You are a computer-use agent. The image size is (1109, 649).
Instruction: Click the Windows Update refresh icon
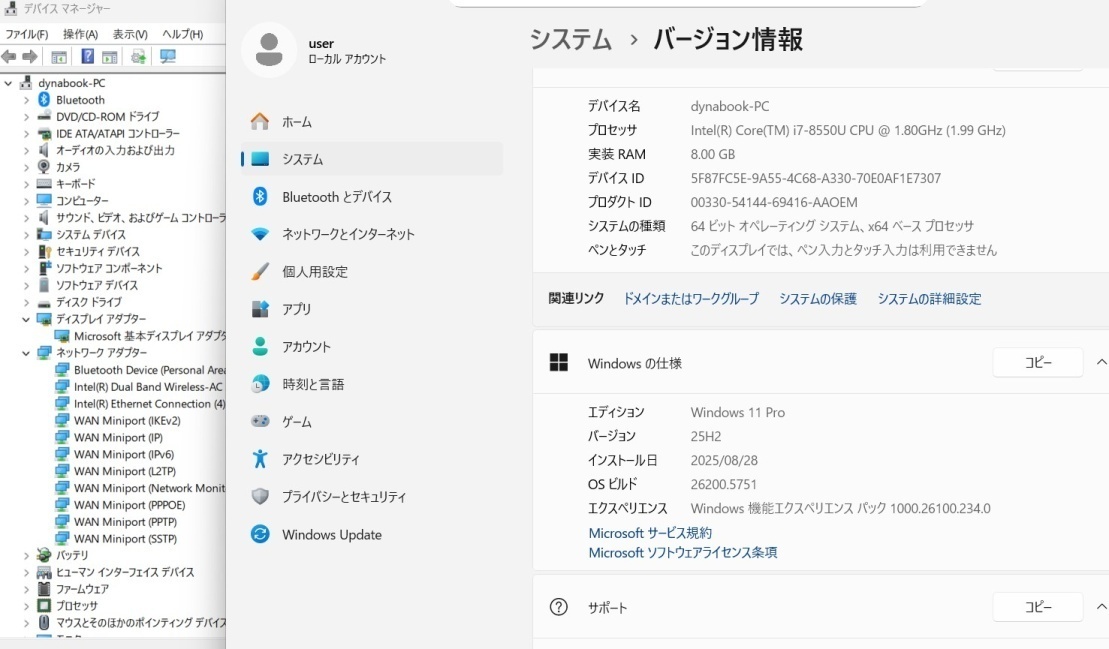[x=260, y=534]
